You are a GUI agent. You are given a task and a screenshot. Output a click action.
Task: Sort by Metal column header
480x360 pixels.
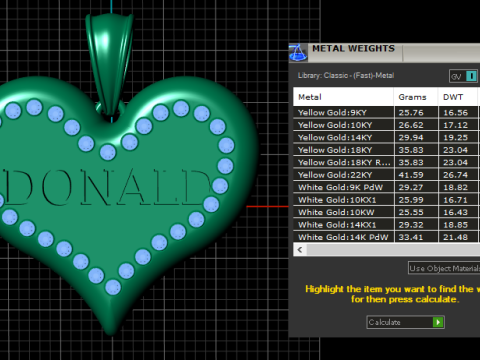click(x=343, y=97)
